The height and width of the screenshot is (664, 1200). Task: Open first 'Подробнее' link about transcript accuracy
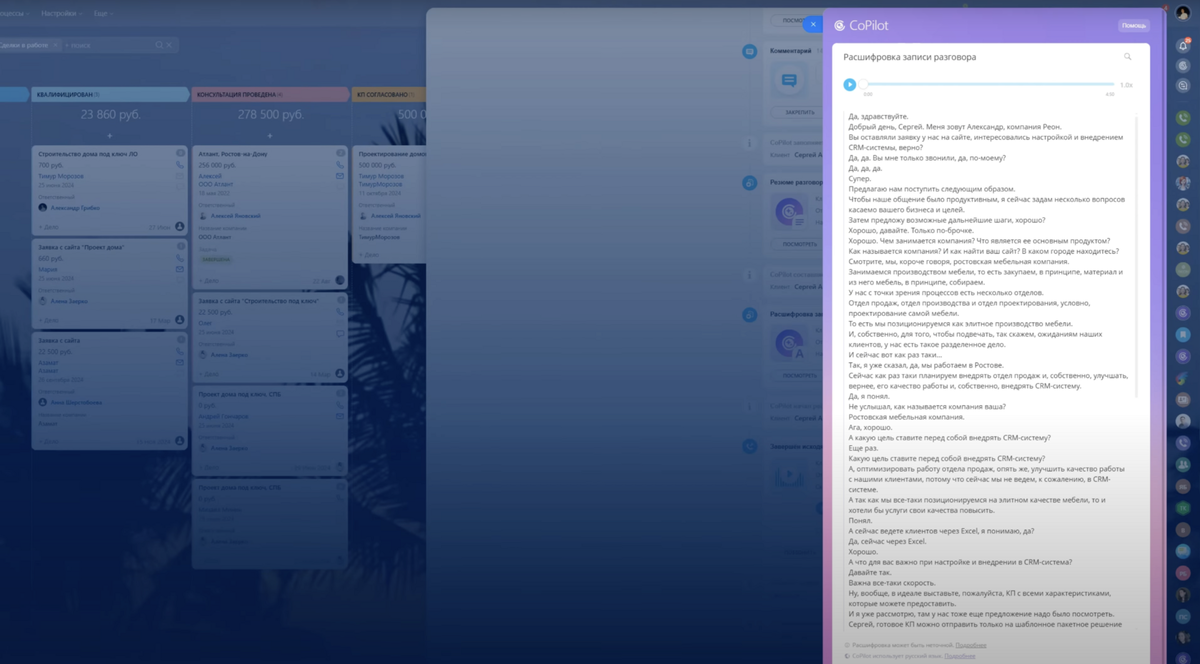click(970, 645)
